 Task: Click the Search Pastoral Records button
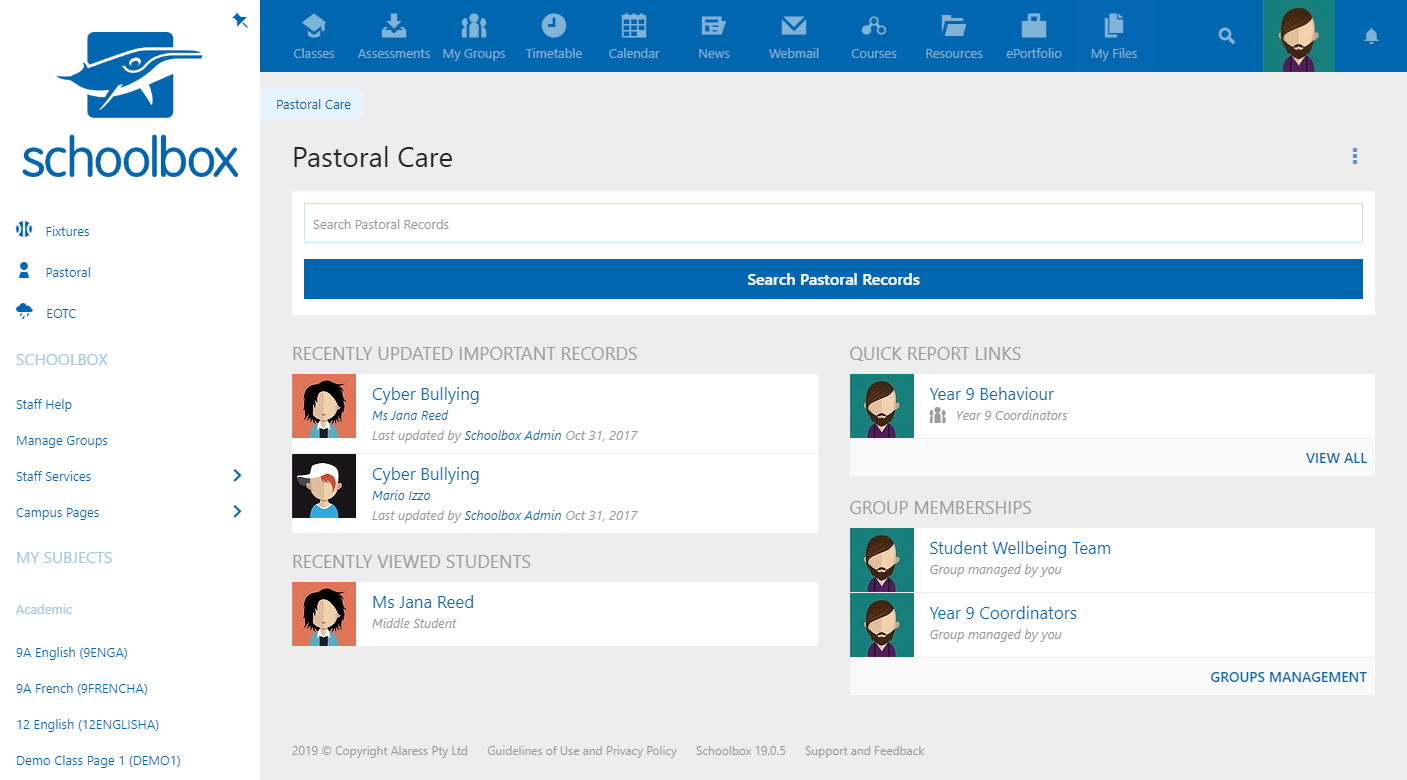(833, 279)
